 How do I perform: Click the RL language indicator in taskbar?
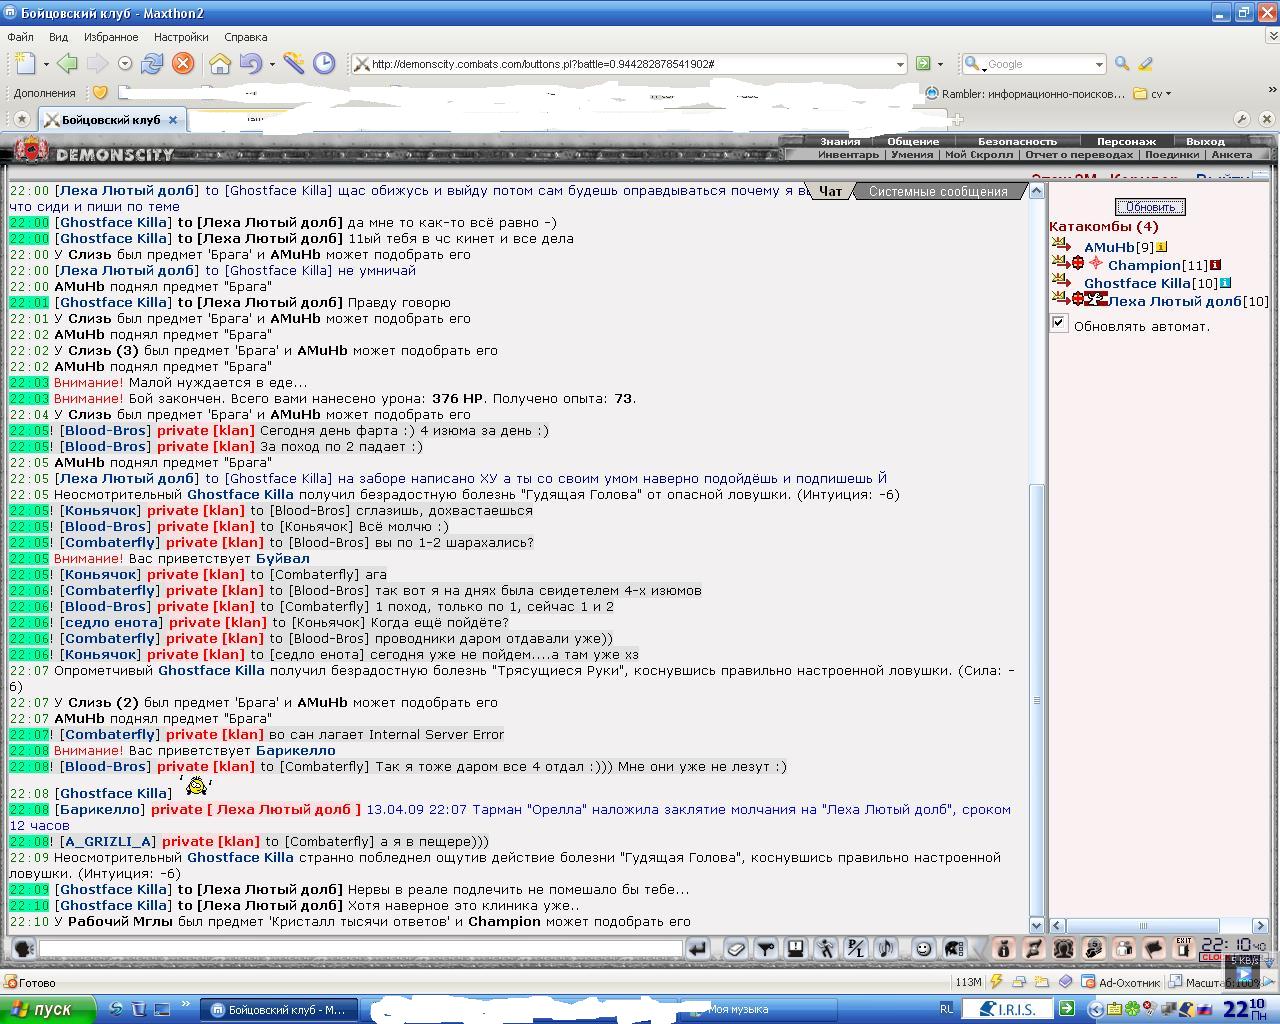(946, 1010)
